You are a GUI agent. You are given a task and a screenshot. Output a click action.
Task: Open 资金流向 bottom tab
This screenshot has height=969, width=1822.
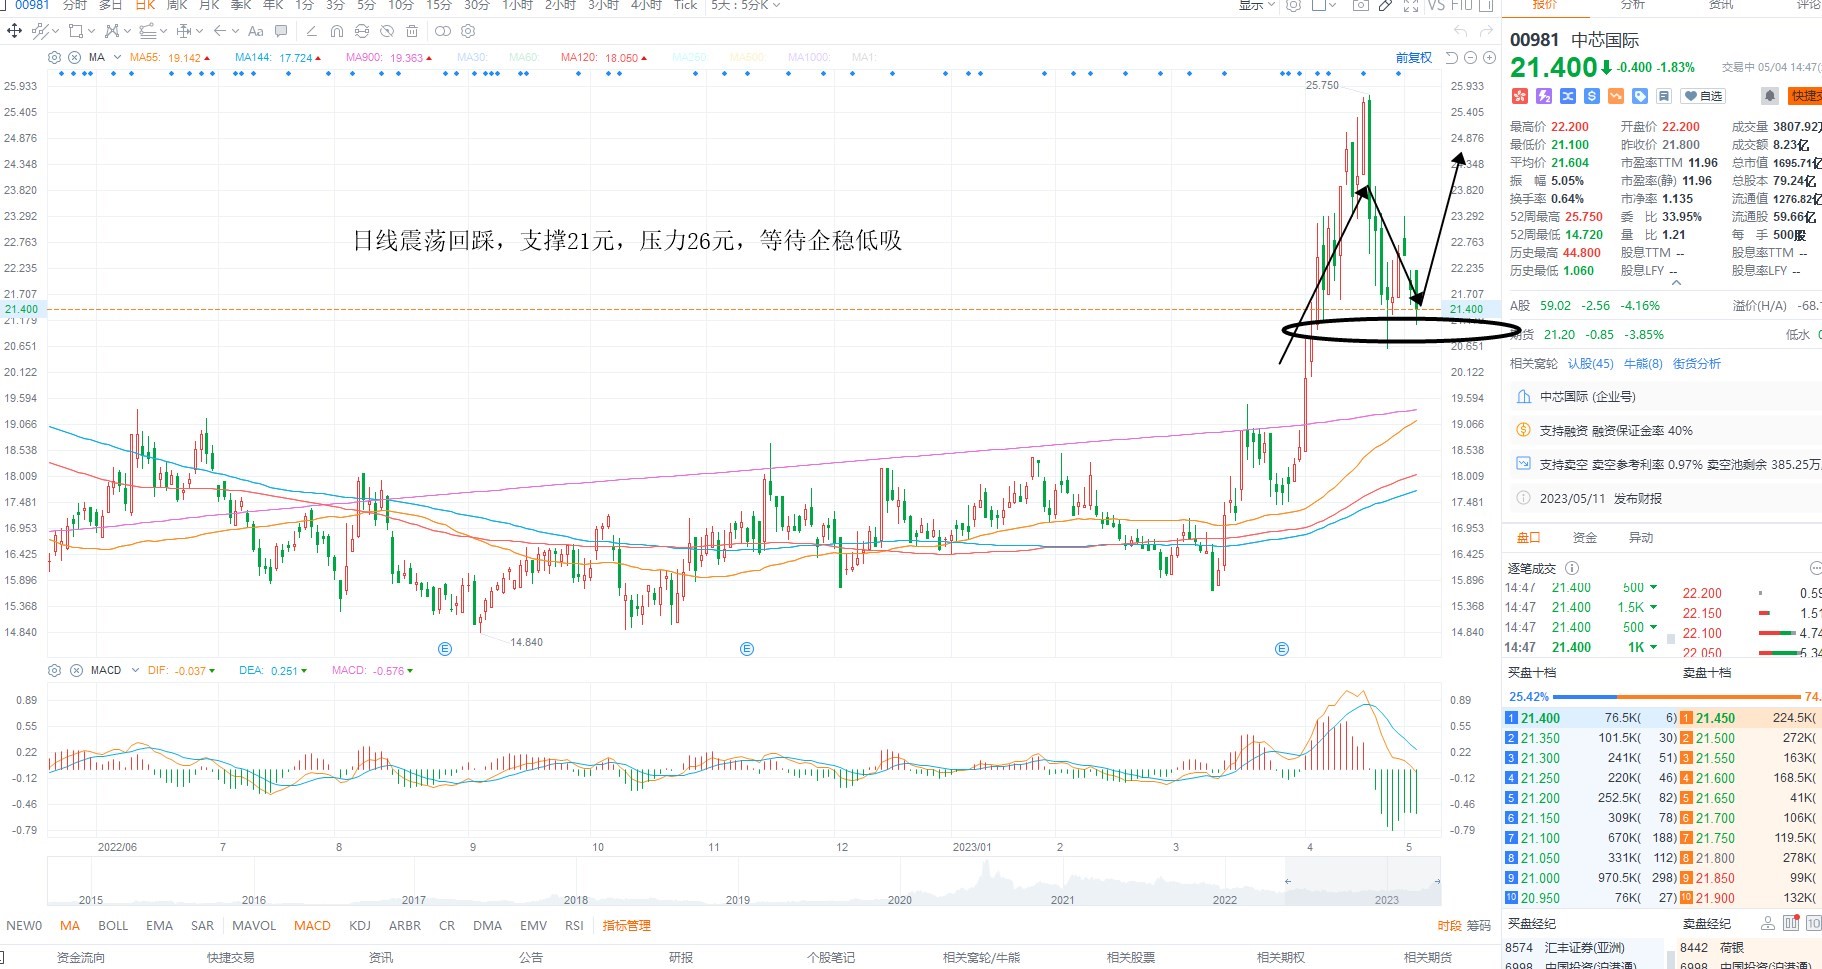click(x=81, y=958)
